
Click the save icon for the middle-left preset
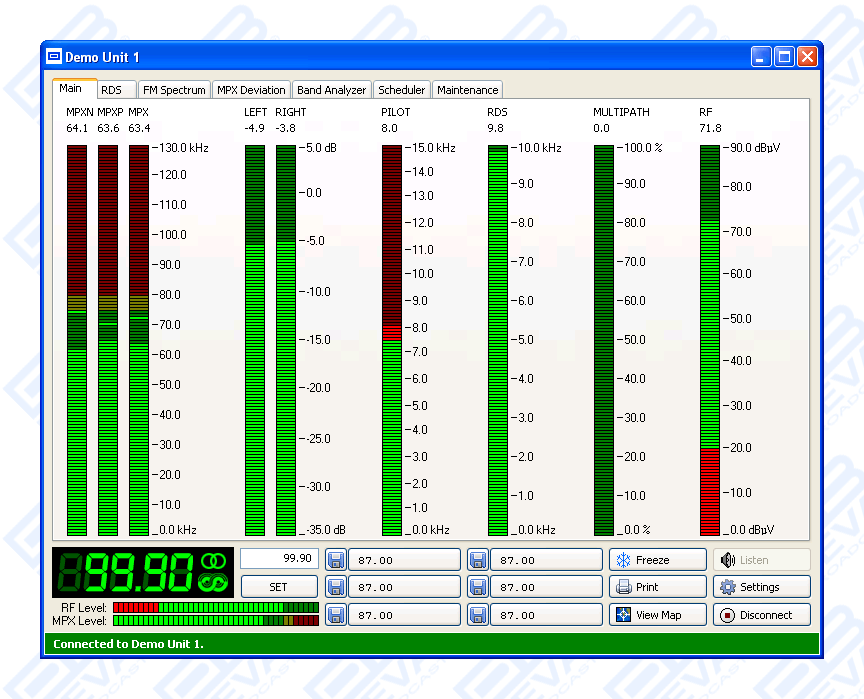coord(336,587)
